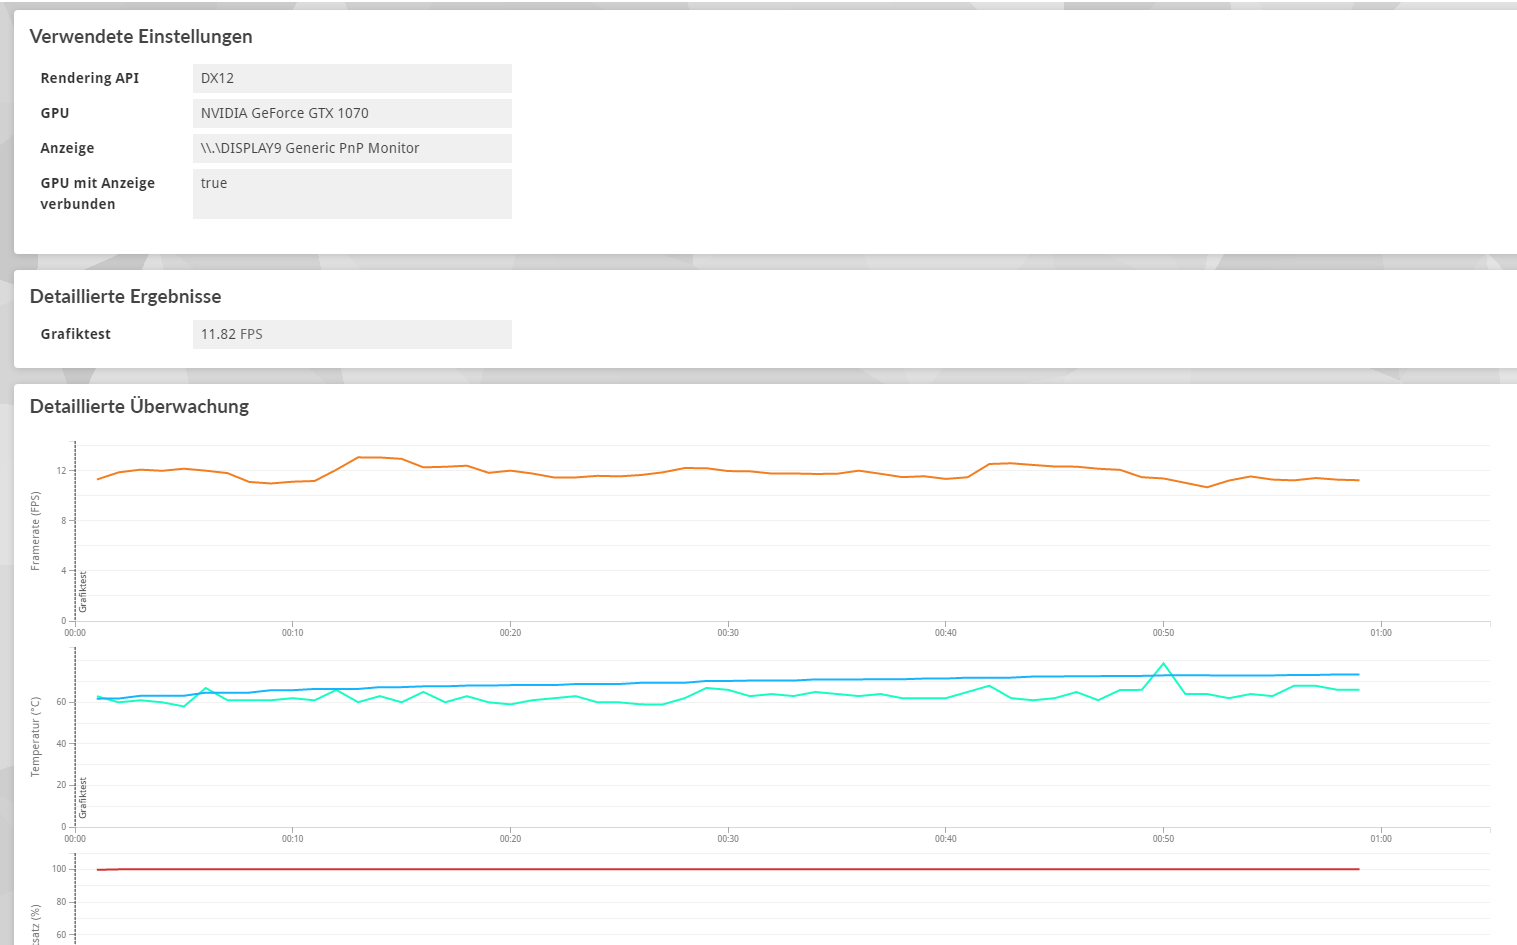Click the 'true' value field
1517x945 pixels.
tap(352, 194)
